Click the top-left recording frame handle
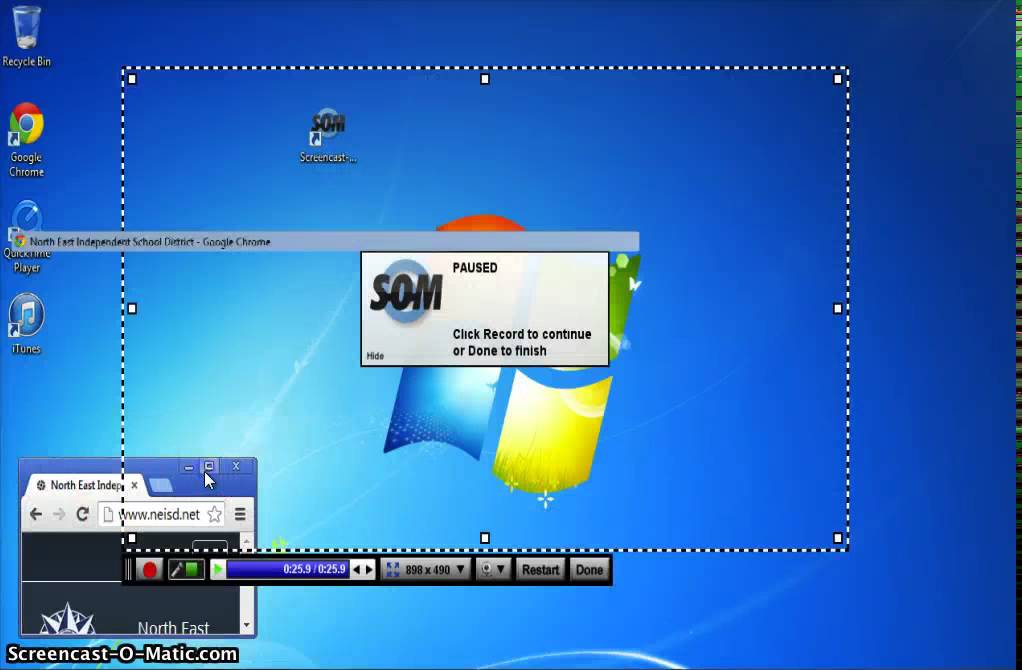The image size is (1022, 670). click(x=132, y=79)
